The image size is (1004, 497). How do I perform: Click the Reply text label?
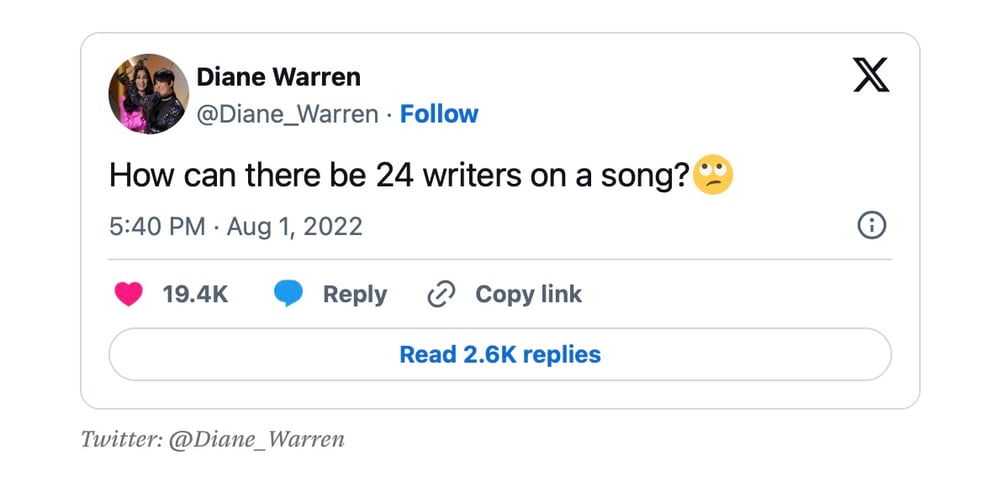coord(354,294)
